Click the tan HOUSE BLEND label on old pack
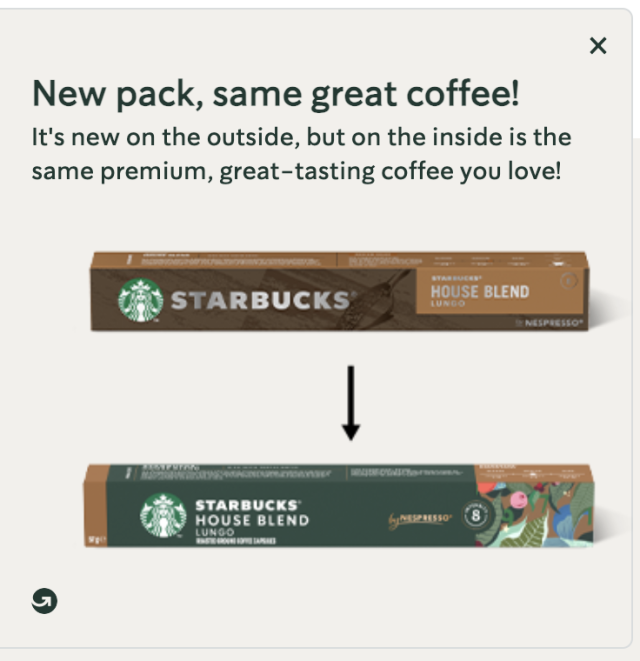The image size is (640, 661). 500,291
